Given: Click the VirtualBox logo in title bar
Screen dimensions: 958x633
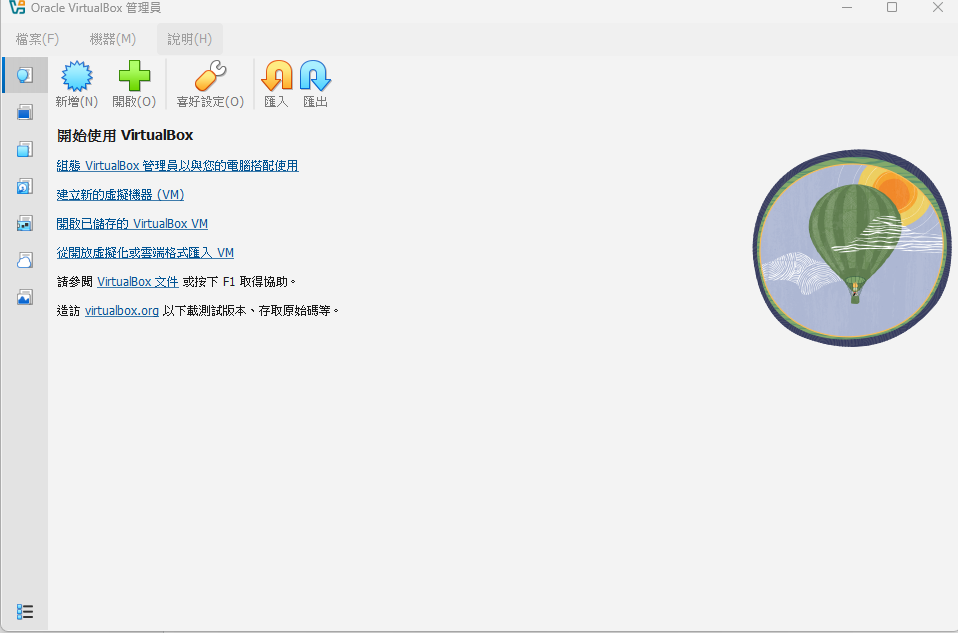Looking at the screenshot, I should 17,7.
